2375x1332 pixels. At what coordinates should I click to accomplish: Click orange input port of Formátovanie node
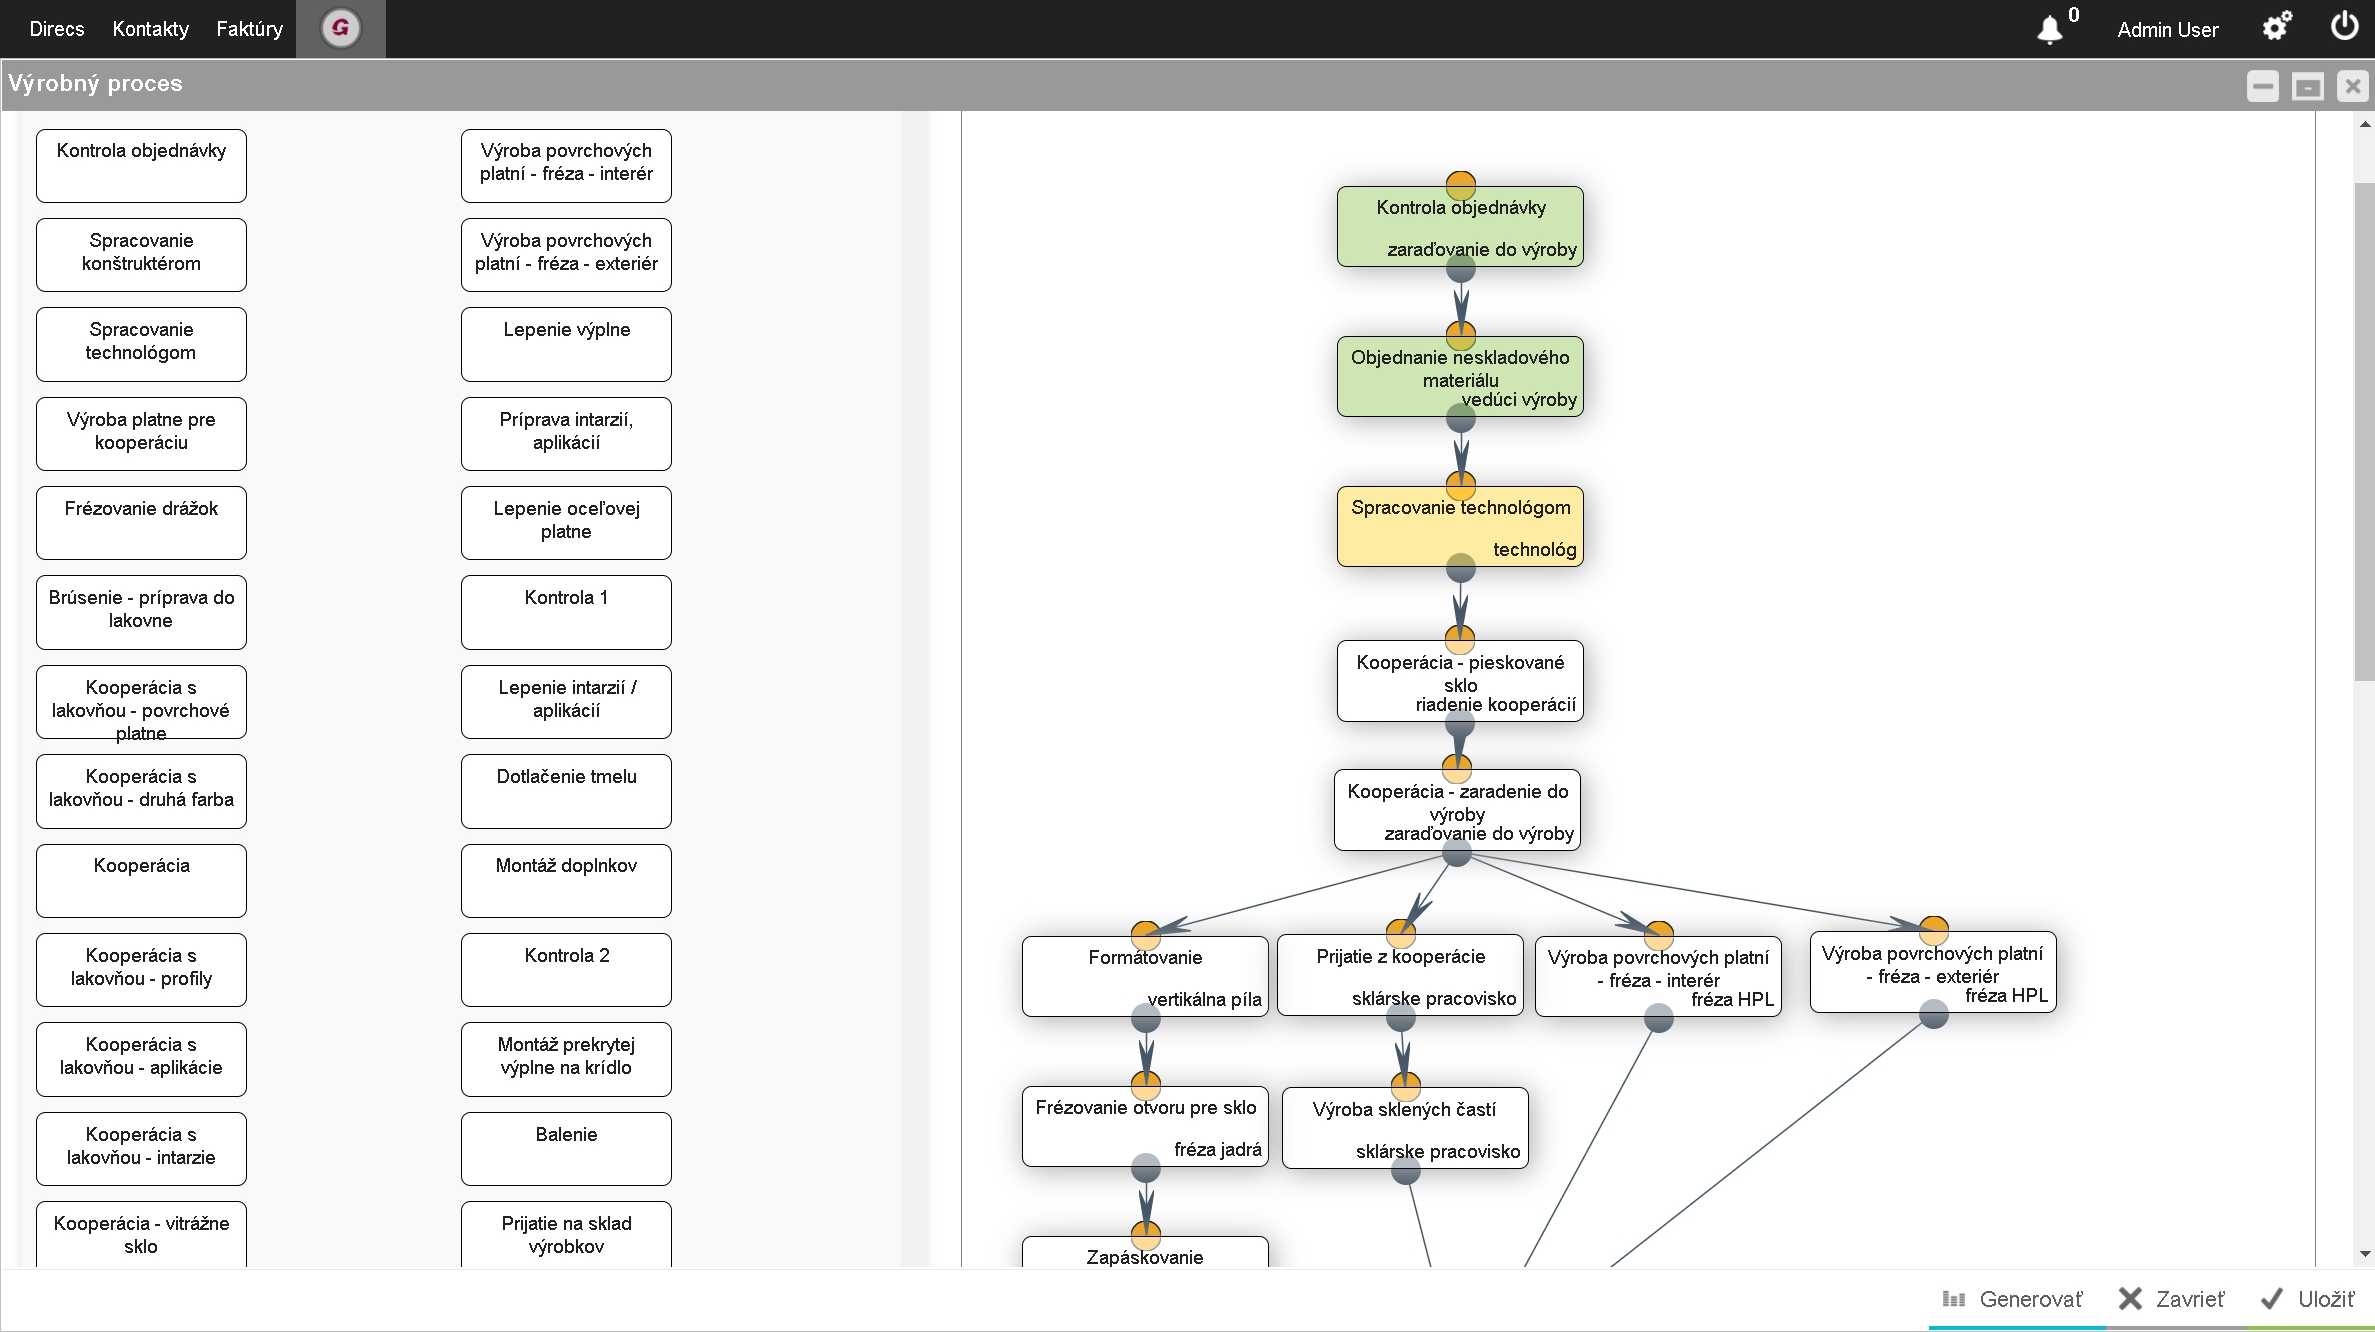point(1146,936)
